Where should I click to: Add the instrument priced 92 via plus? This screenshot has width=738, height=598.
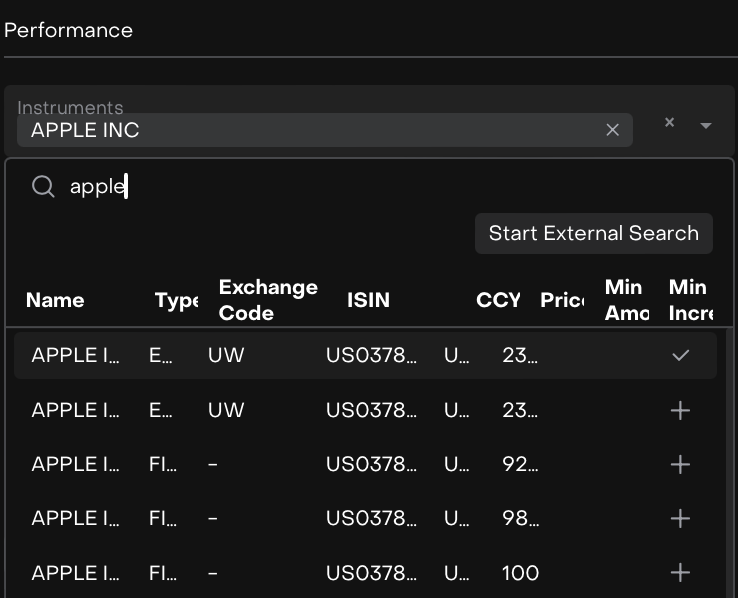(x=680, y=465)
